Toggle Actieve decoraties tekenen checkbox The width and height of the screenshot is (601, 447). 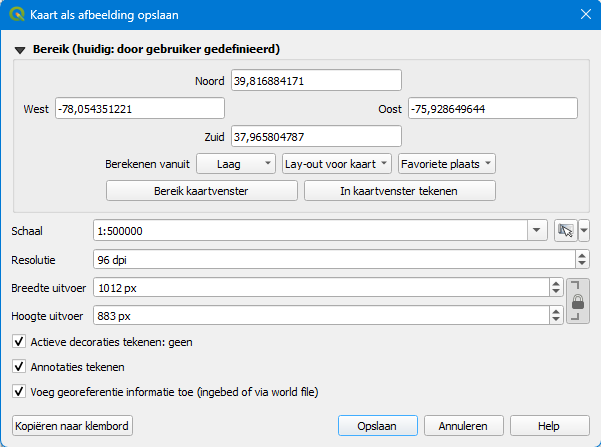point(19,341)
